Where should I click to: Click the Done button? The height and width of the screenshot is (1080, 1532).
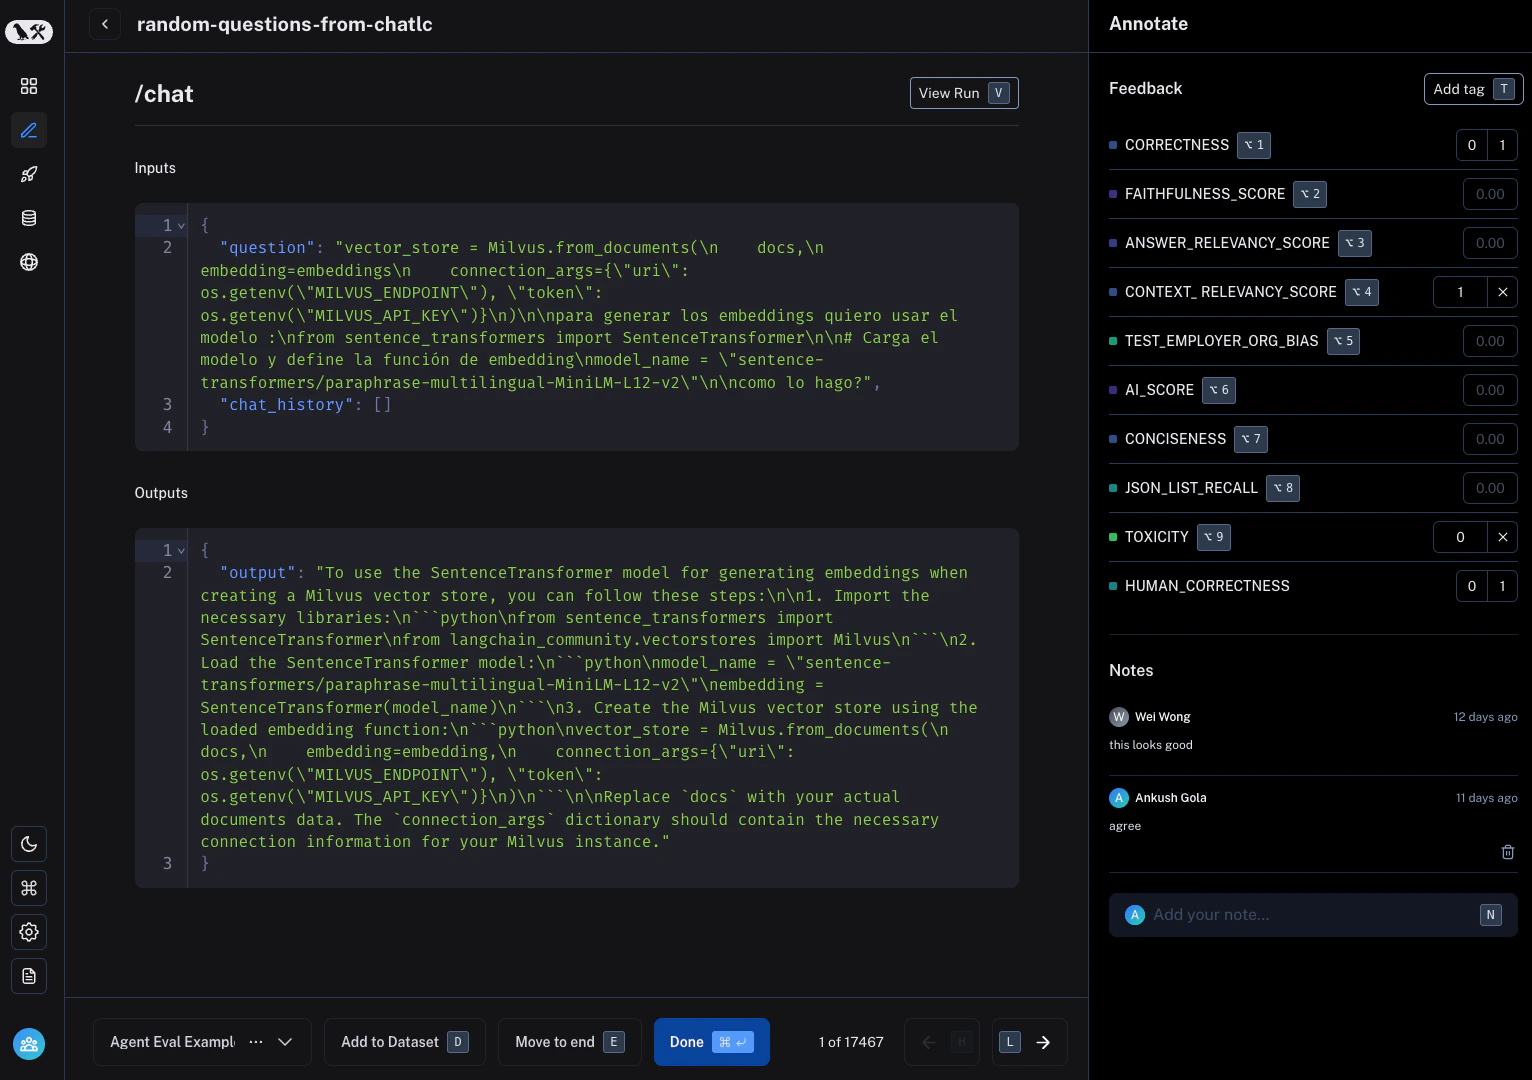(x=711, y=1042)
